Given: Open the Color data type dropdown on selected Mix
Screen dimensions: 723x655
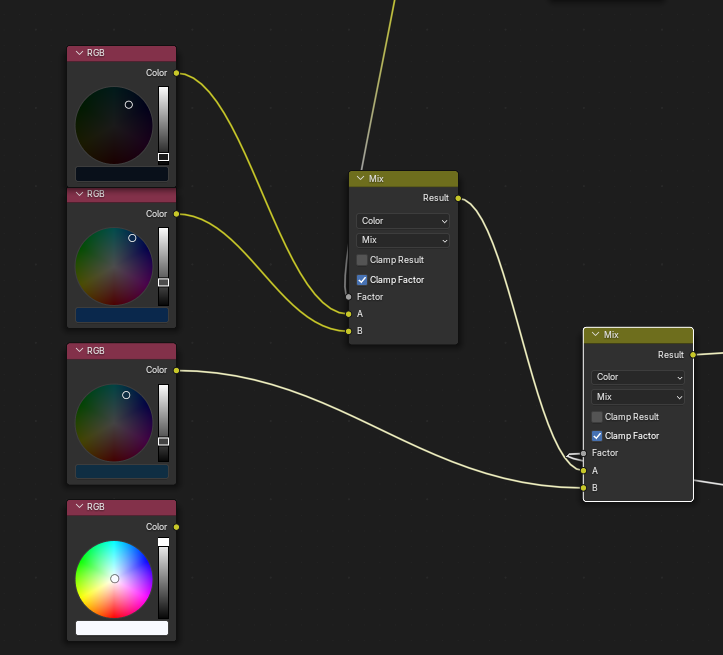Looking at the screenshot, I should point(638,377).
